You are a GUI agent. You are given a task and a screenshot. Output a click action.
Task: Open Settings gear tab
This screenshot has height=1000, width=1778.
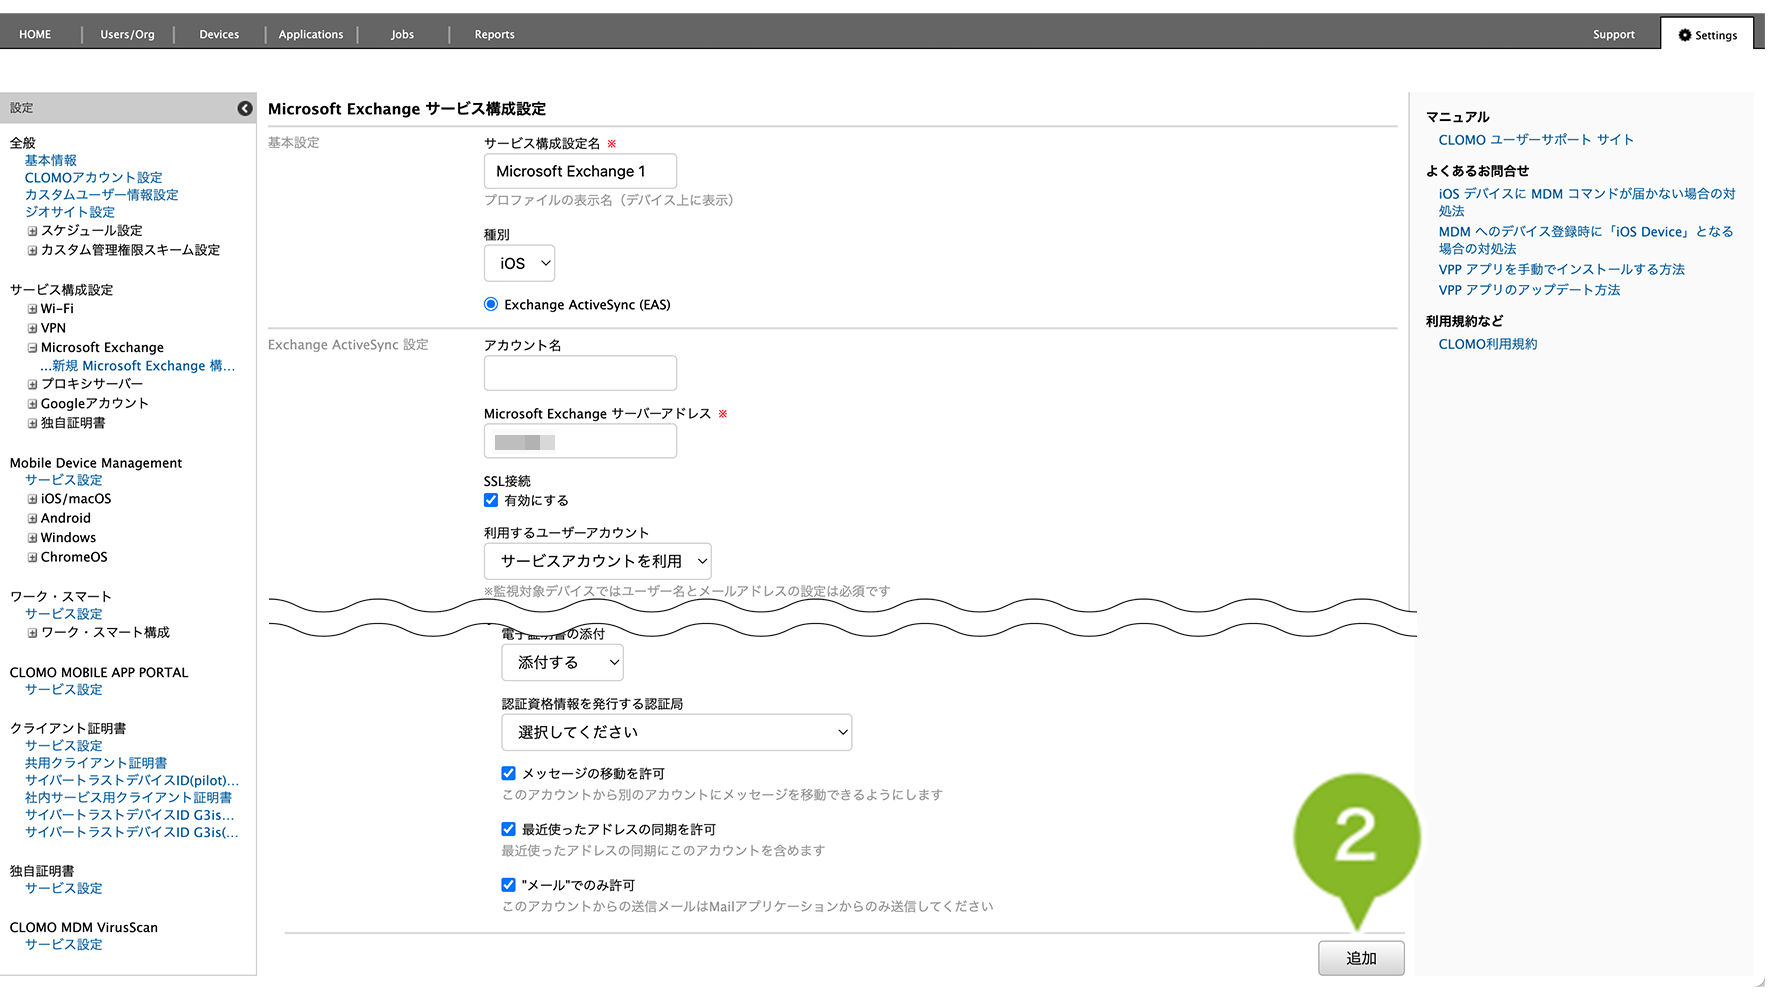[1707, 35]
